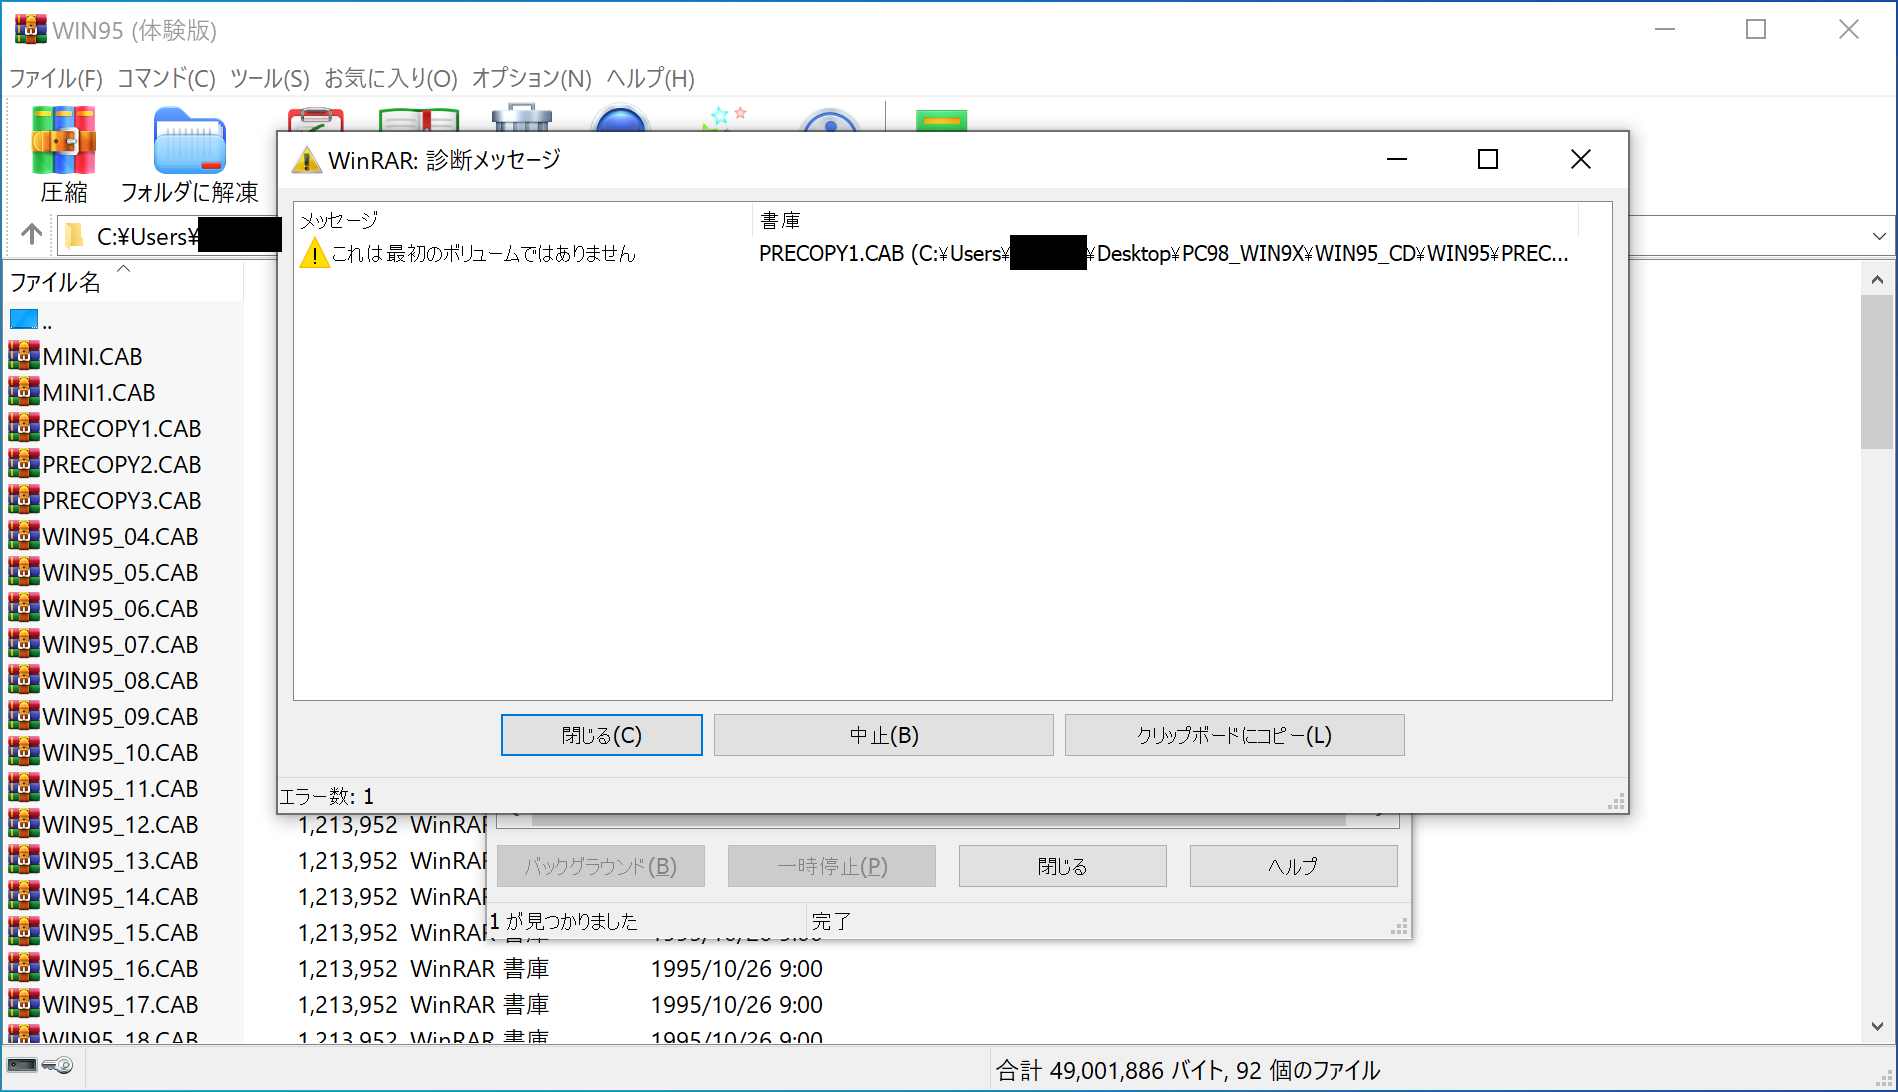Click the folder icon in the address bar
The height and width of the screenshot is (1092, 1898).
(x=74, y=236)
